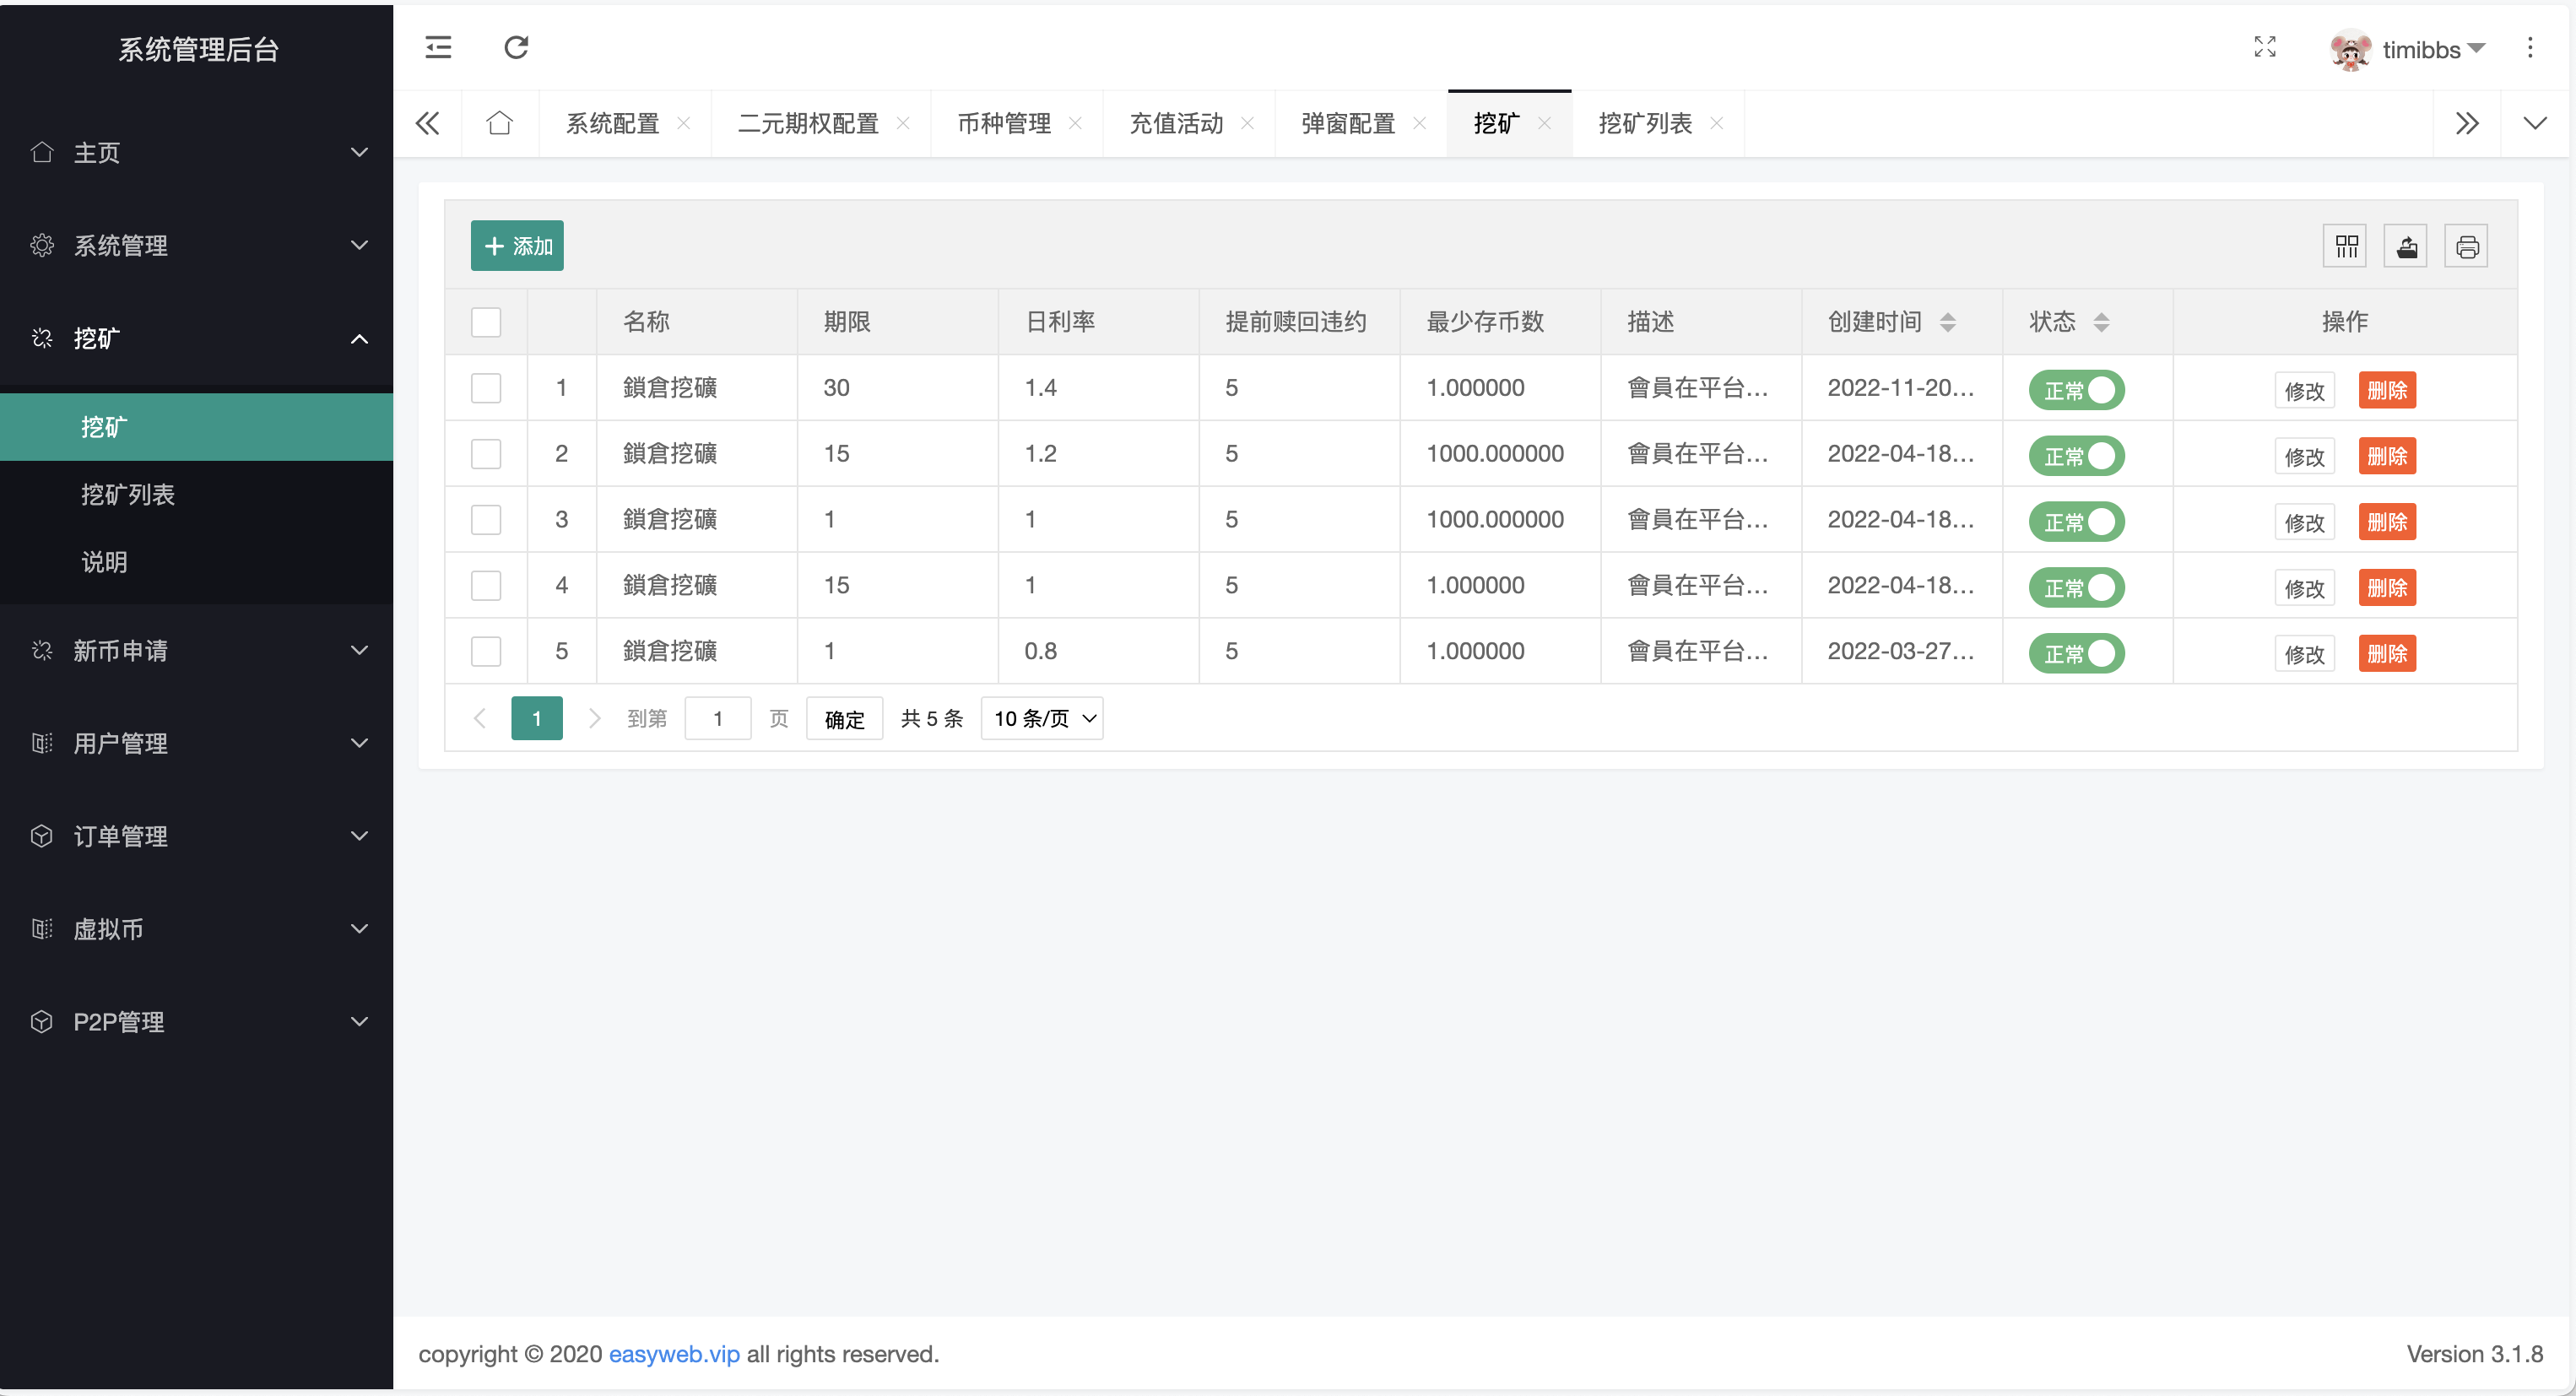
Task: Collapse the sidebar menu
Action: pos(436,47)
